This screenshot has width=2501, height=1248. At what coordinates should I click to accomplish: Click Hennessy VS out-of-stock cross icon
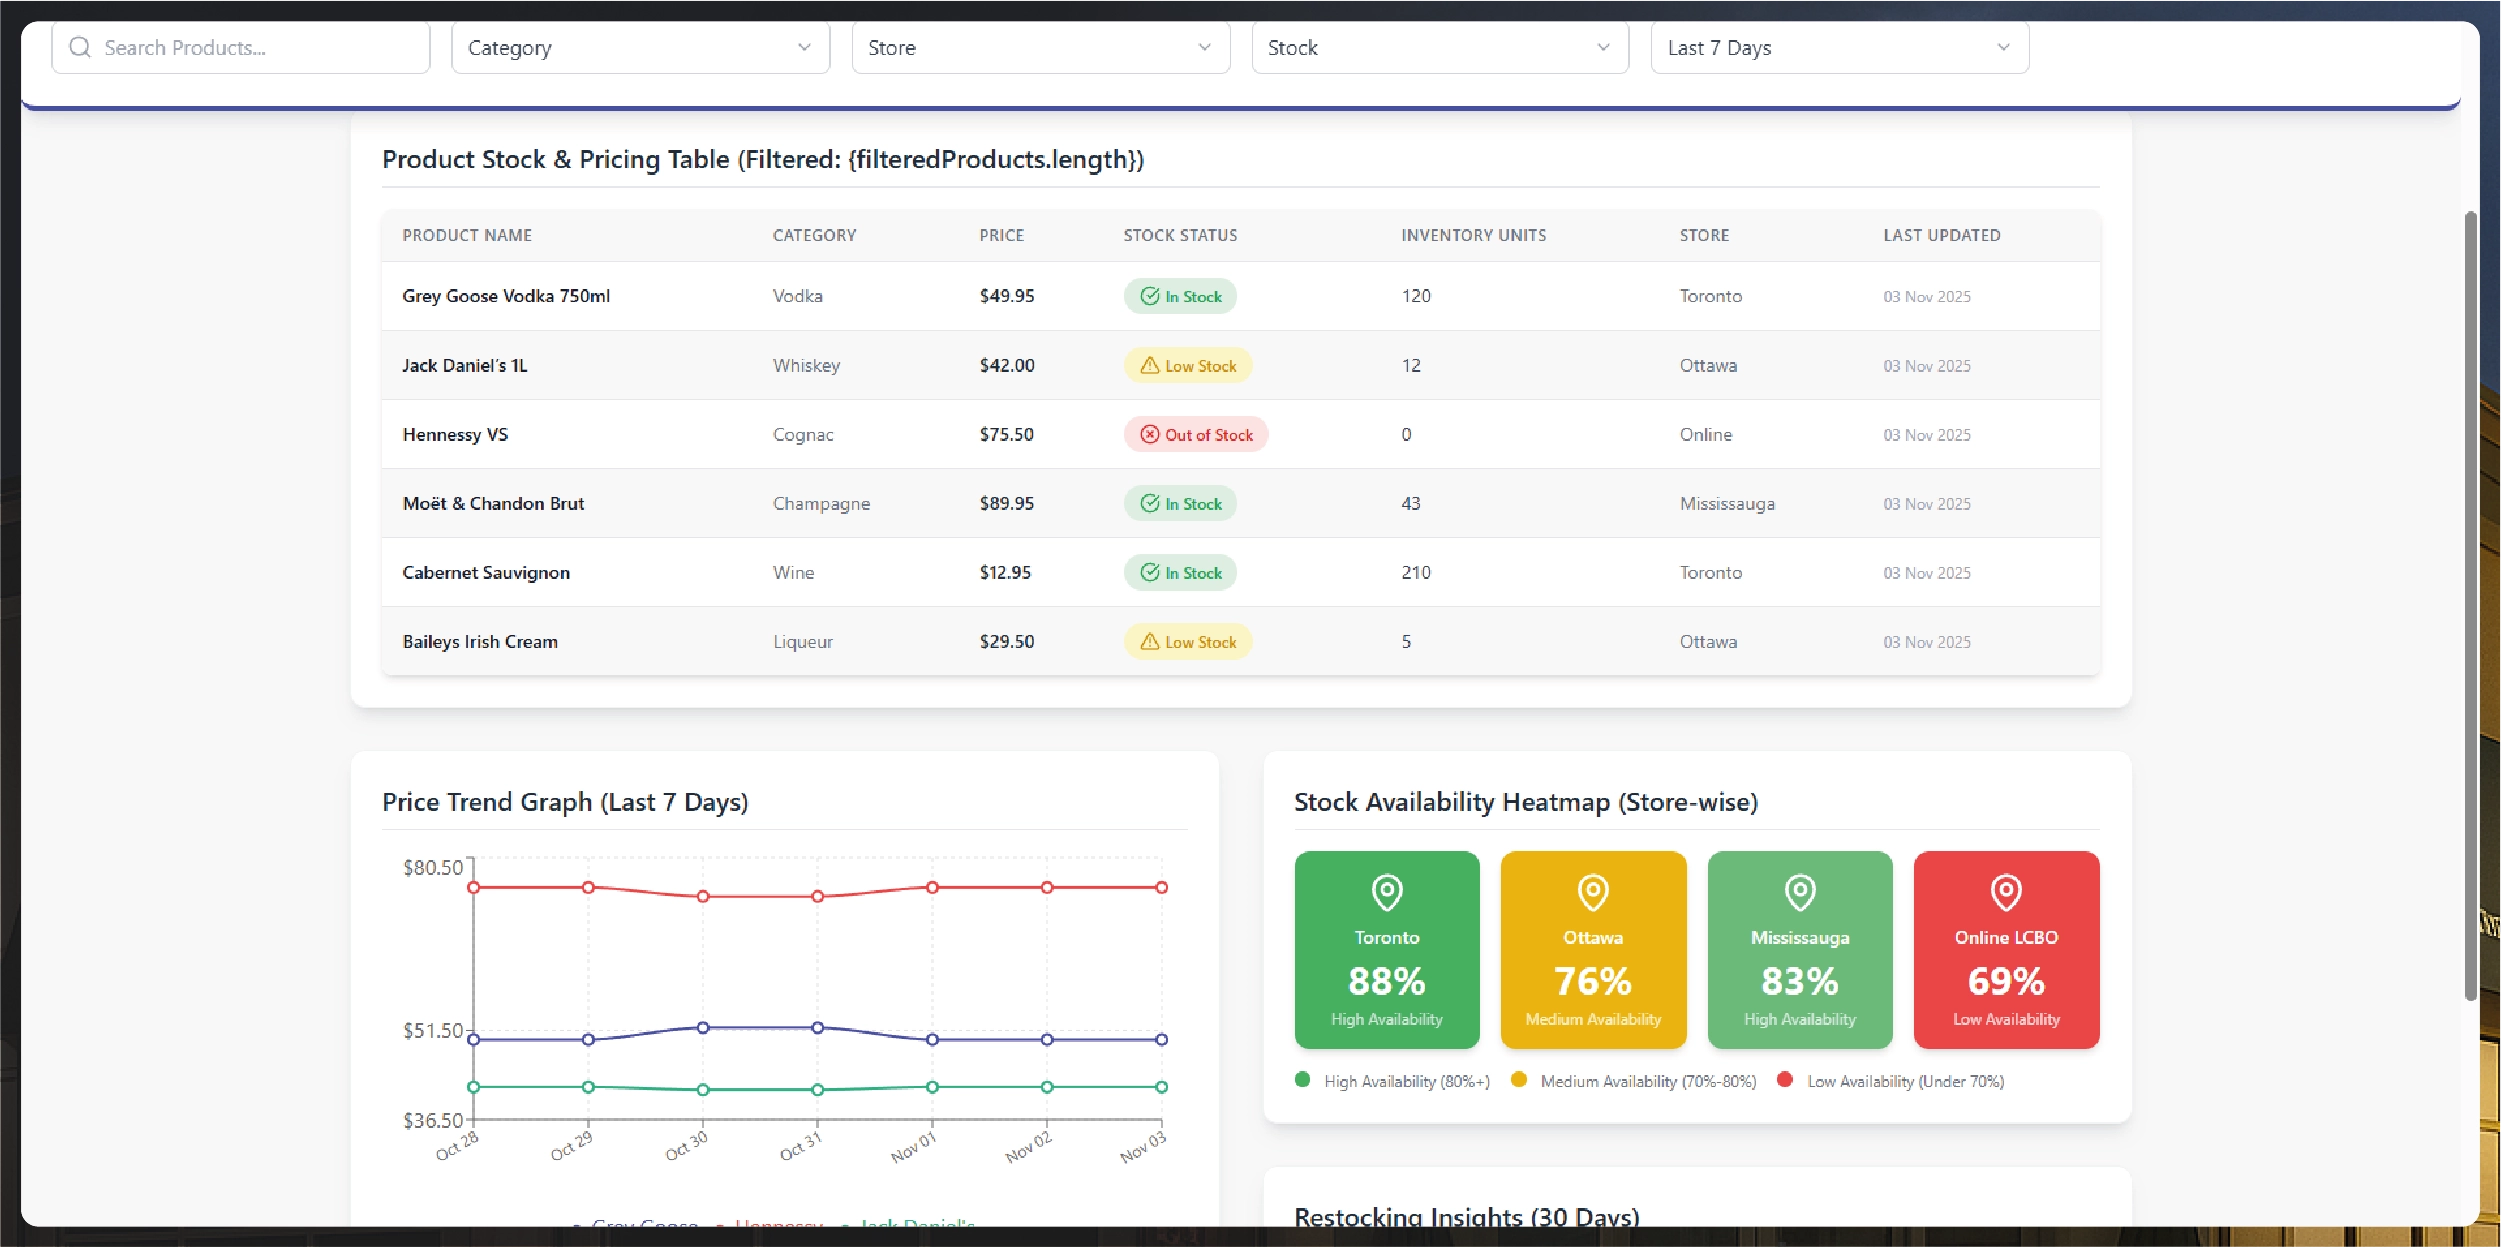click(x=1149, y=434)
